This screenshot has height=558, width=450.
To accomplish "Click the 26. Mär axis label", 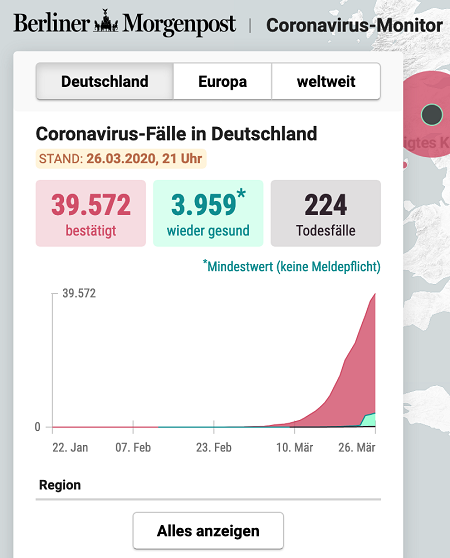I will point(357,447).
